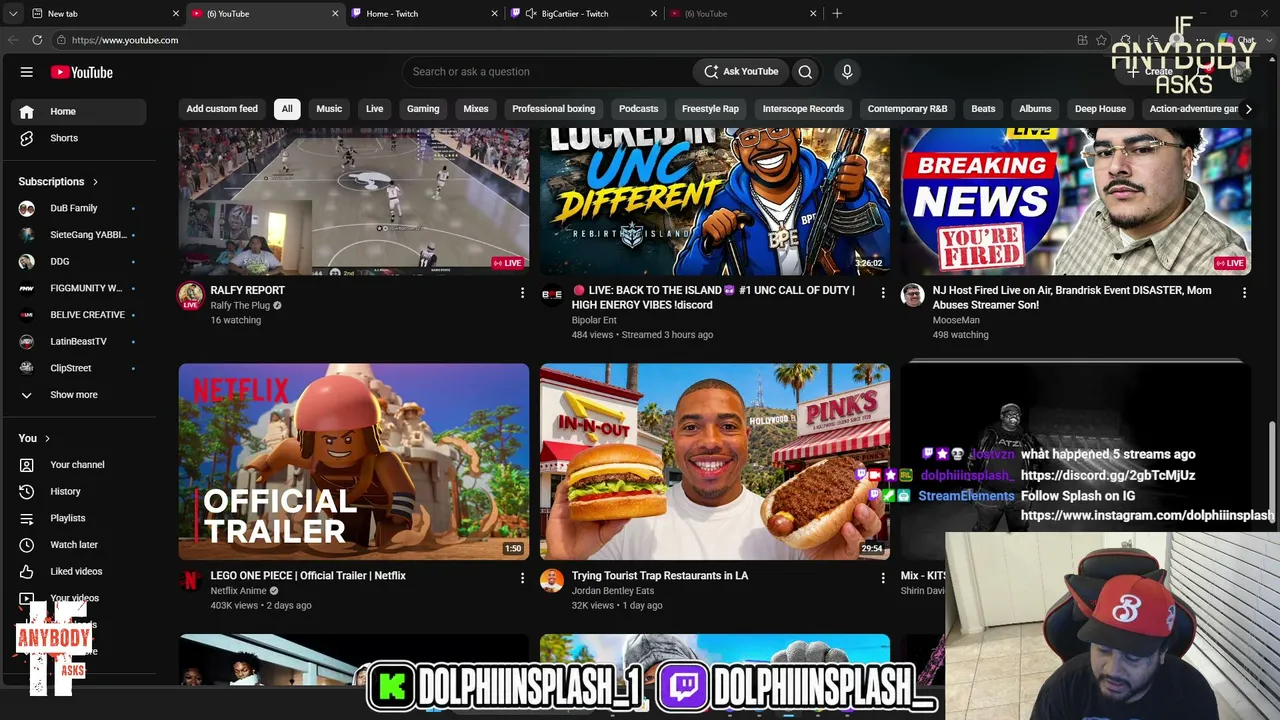
Task: Open MooseMan channel avatar
Action: (913, 294)
